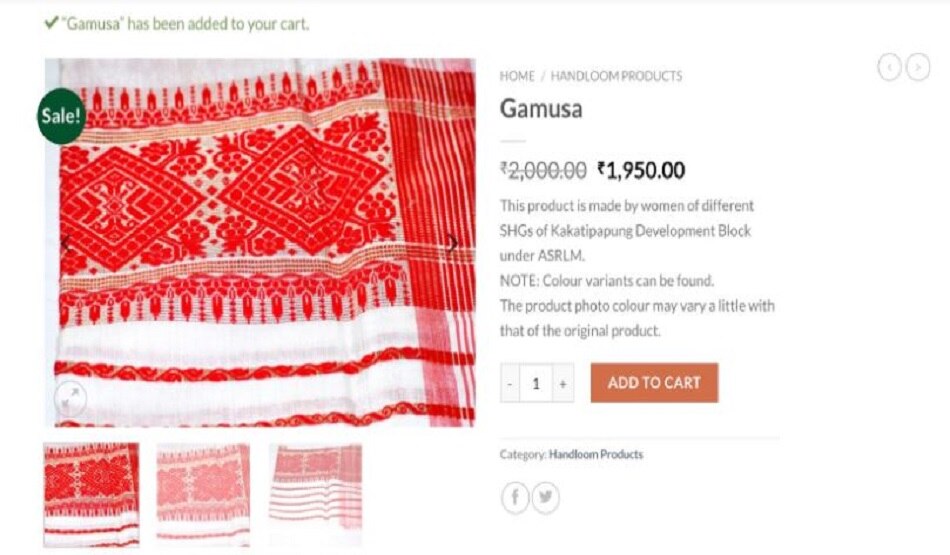Select the third Gamusa thumbnail
This screenshot has height=555, width=950.
[316, 494]
